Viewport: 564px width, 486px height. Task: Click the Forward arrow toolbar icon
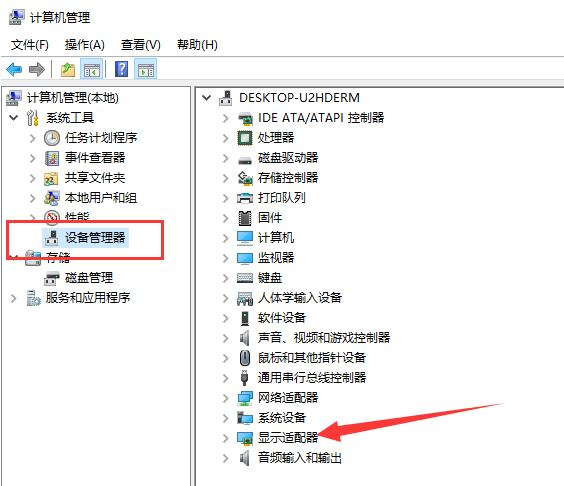coord(37,69)
